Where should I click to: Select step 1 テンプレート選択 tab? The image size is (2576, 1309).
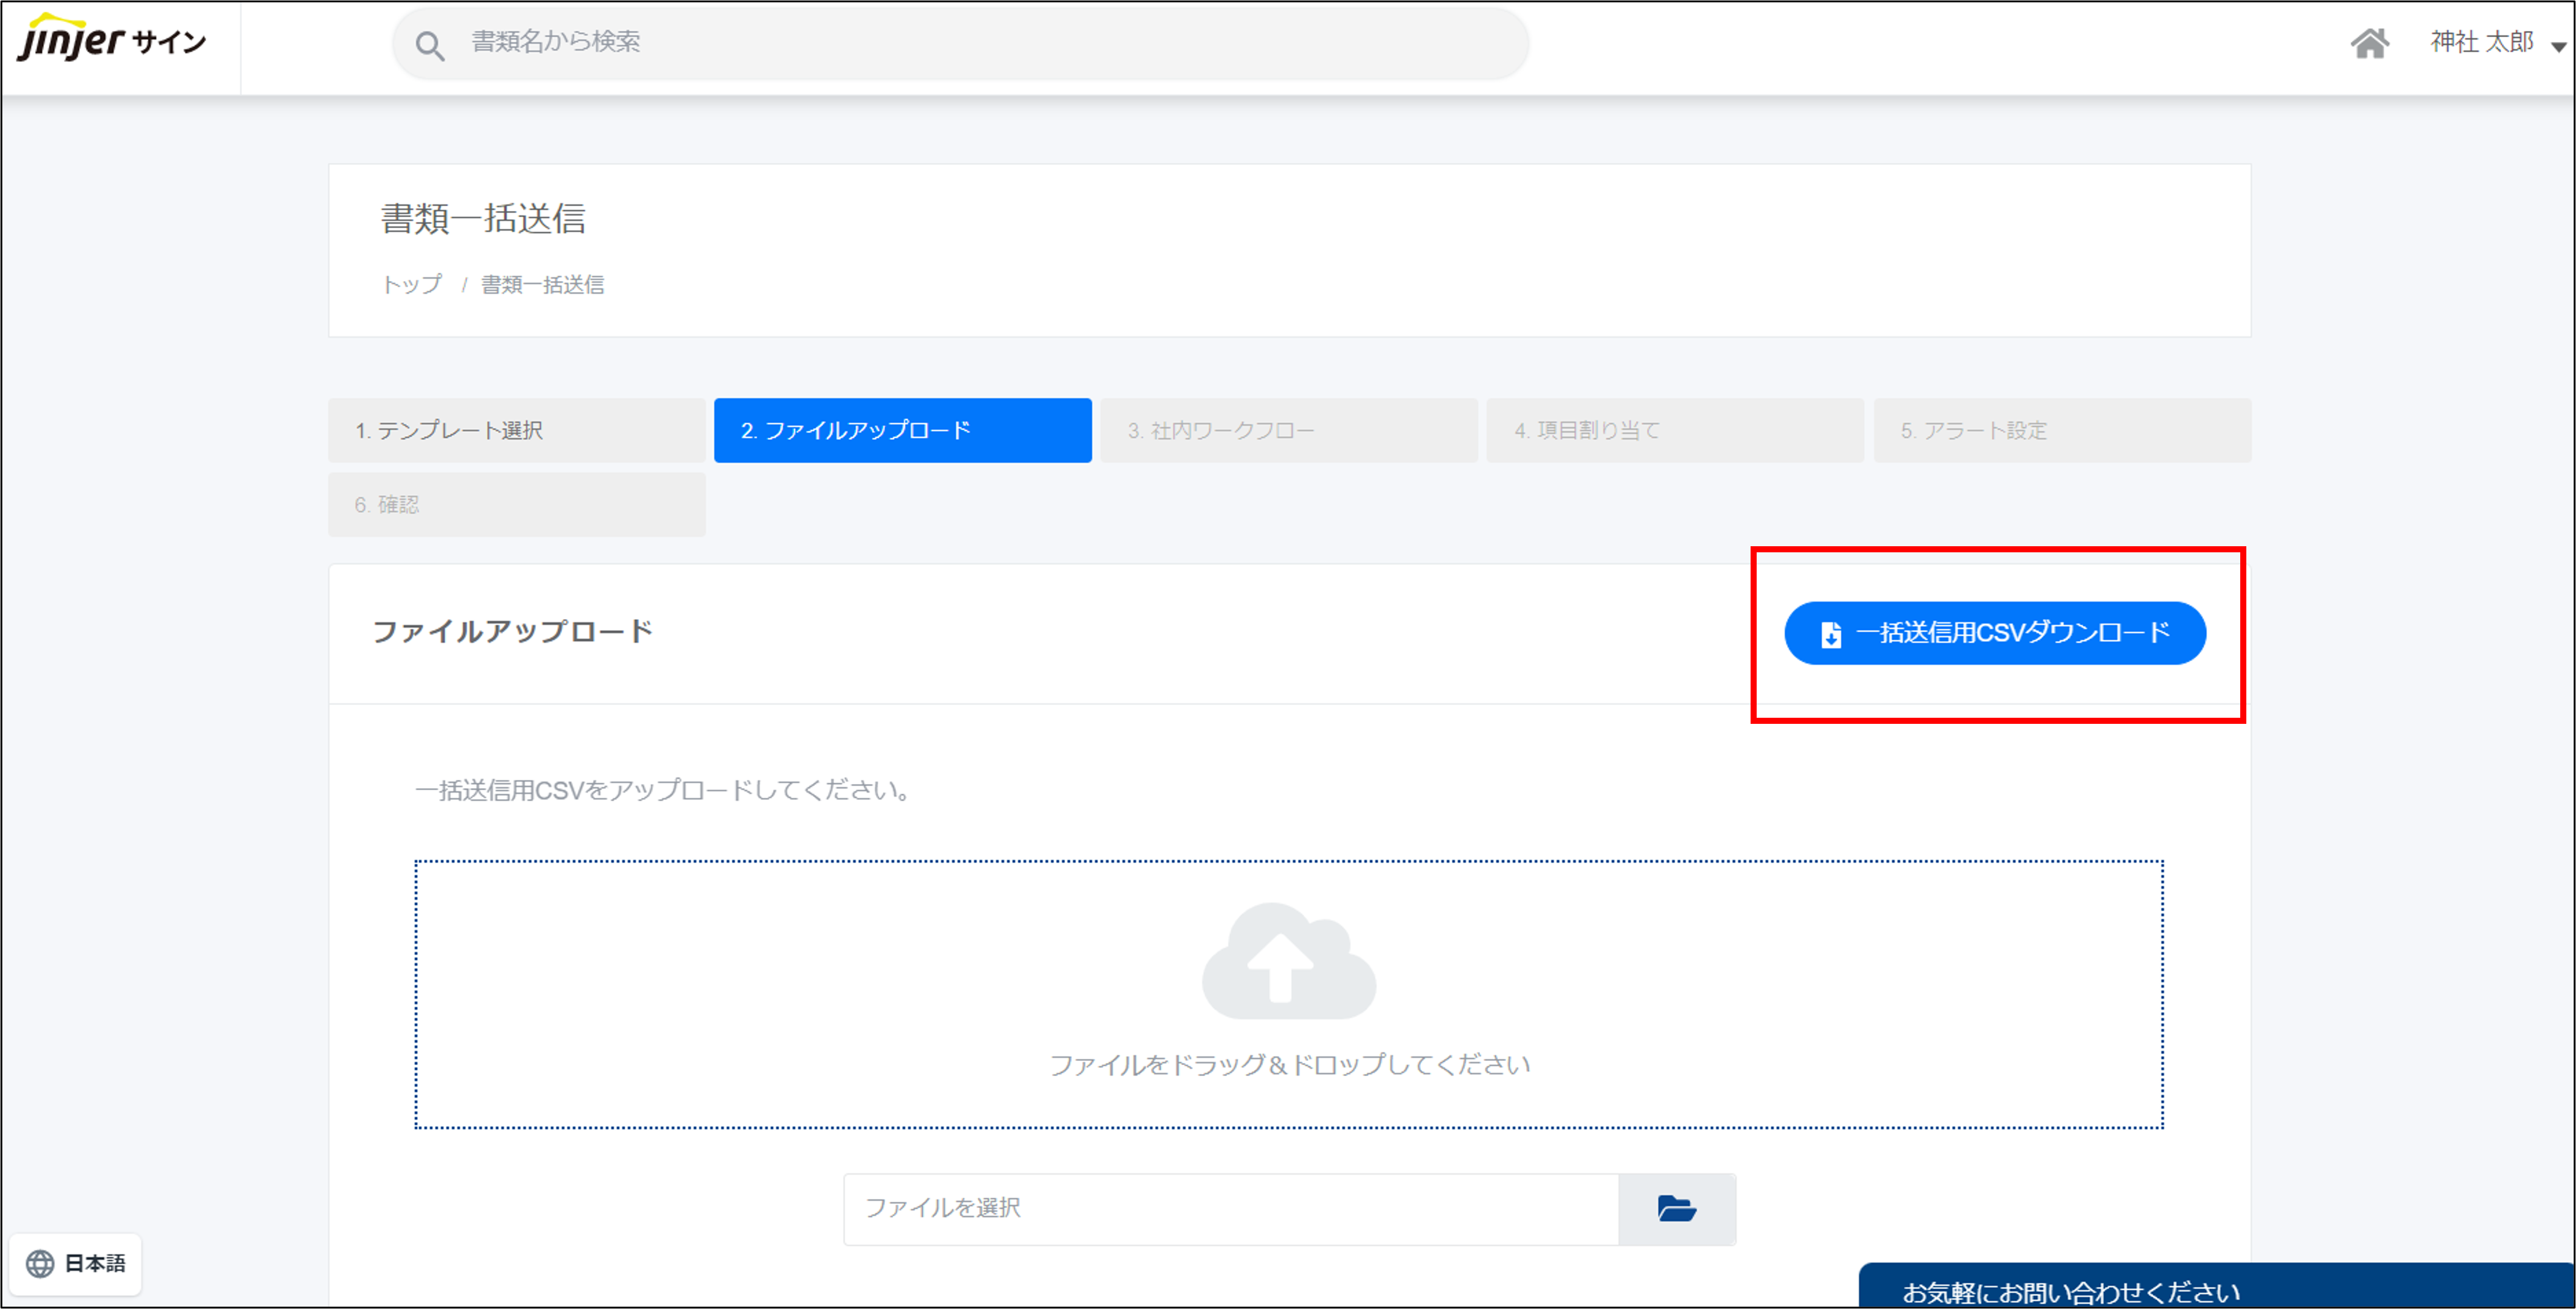point(516,430)
